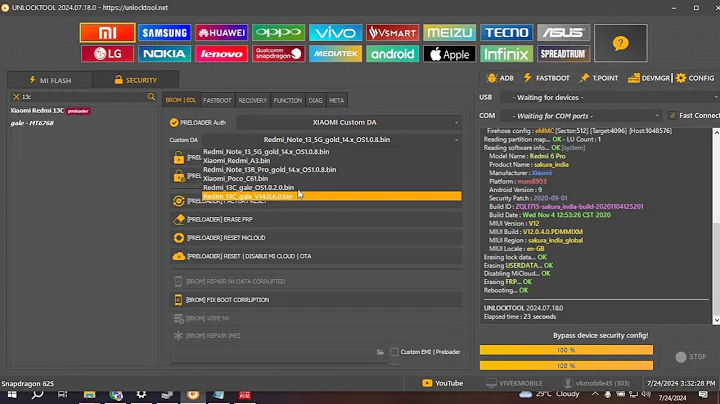Toggle the Fast Connect checkbox

pos(672,116)
